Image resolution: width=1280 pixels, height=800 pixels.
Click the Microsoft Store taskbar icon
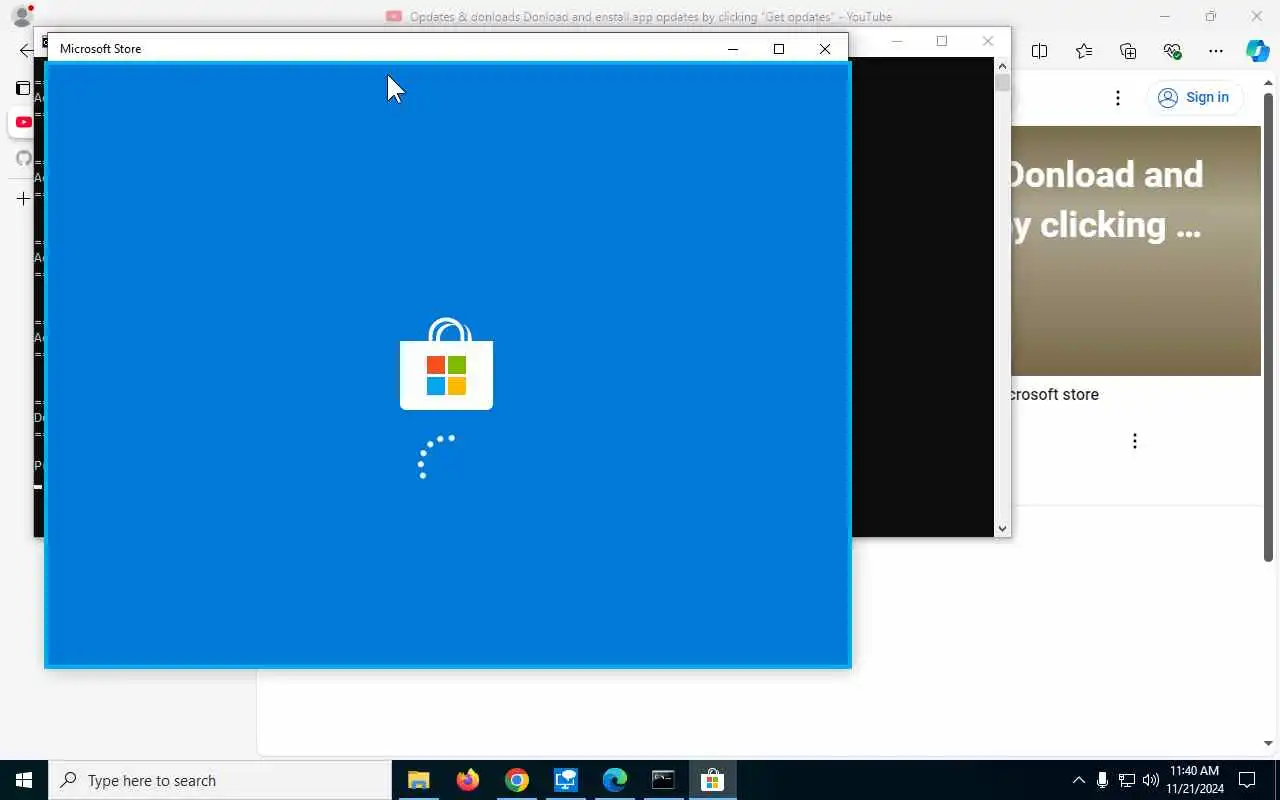click(712, 780)
